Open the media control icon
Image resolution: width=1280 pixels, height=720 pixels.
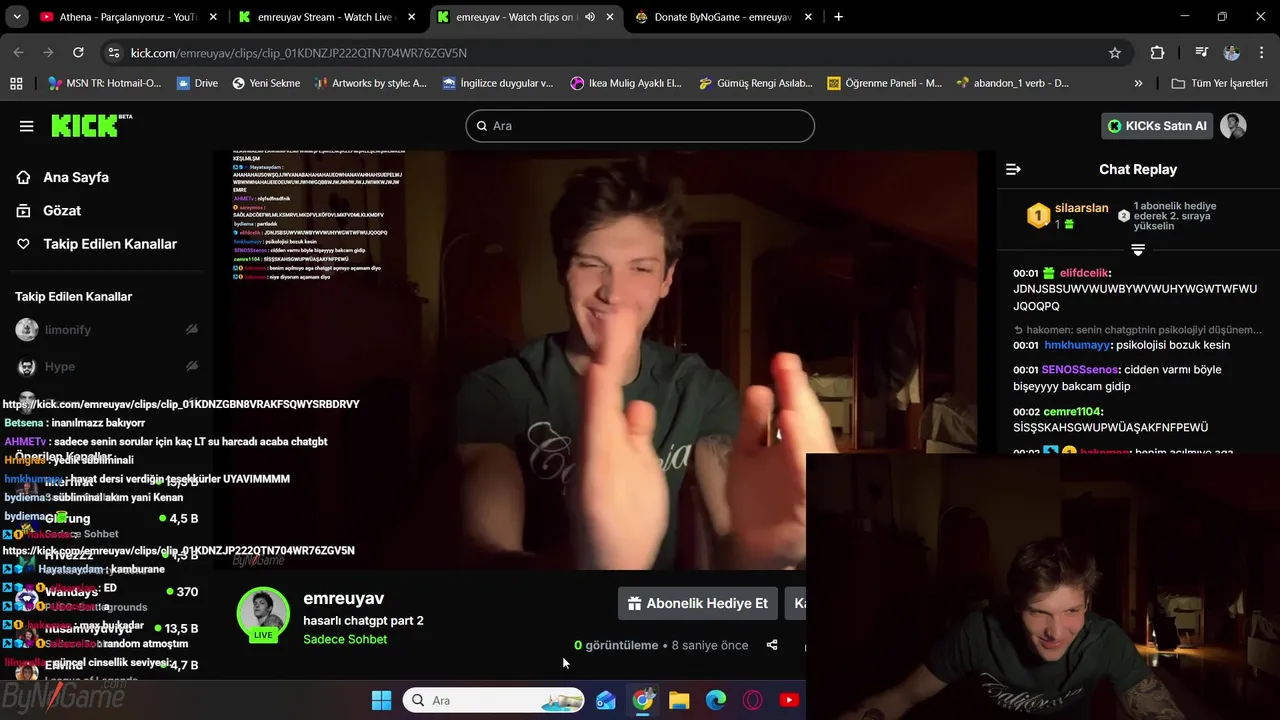point(1202,53)
